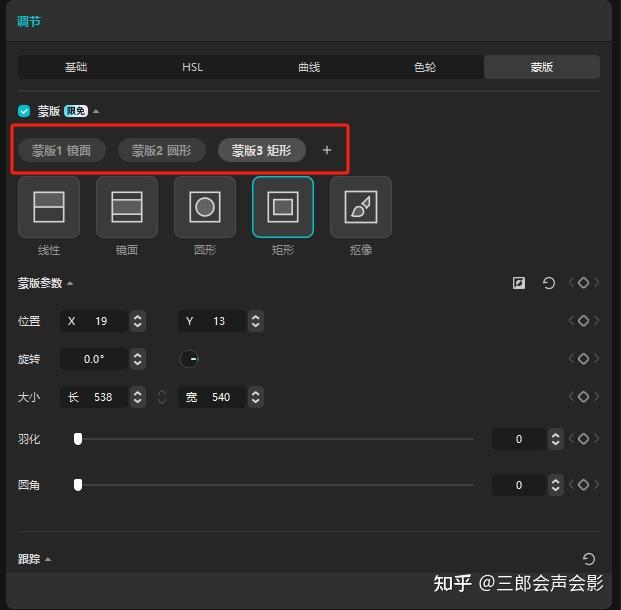Image resolution: width=621 pixels, height=610 pixels.
Task: Uncheck the 蒙版 enable checkbox
Action: coord(24,111)
